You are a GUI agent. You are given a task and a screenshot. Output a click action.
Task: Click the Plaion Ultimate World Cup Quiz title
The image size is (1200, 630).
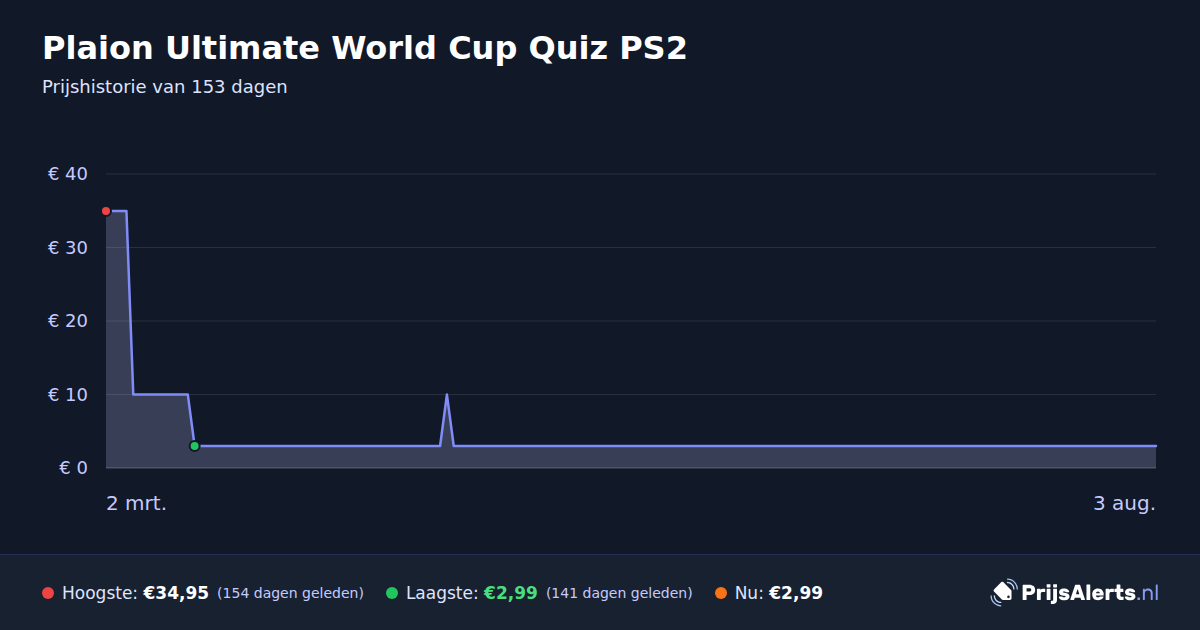click(364, 48)
